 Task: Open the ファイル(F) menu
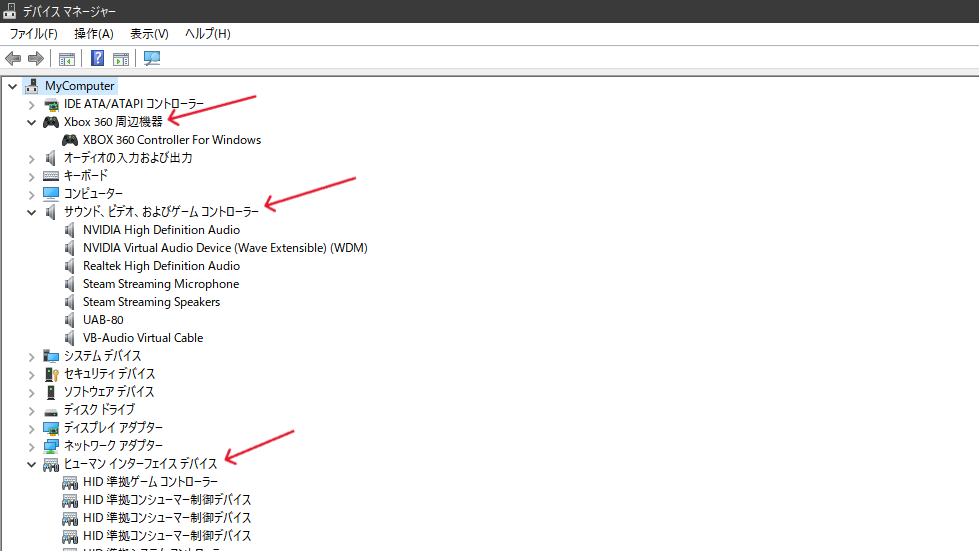coord(33,34)
